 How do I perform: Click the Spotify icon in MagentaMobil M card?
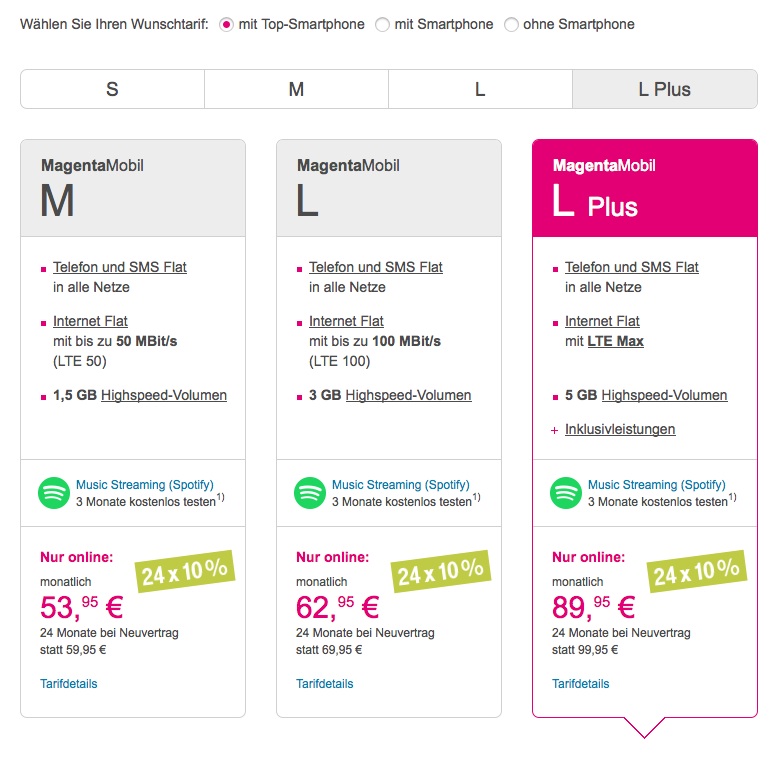54,493
